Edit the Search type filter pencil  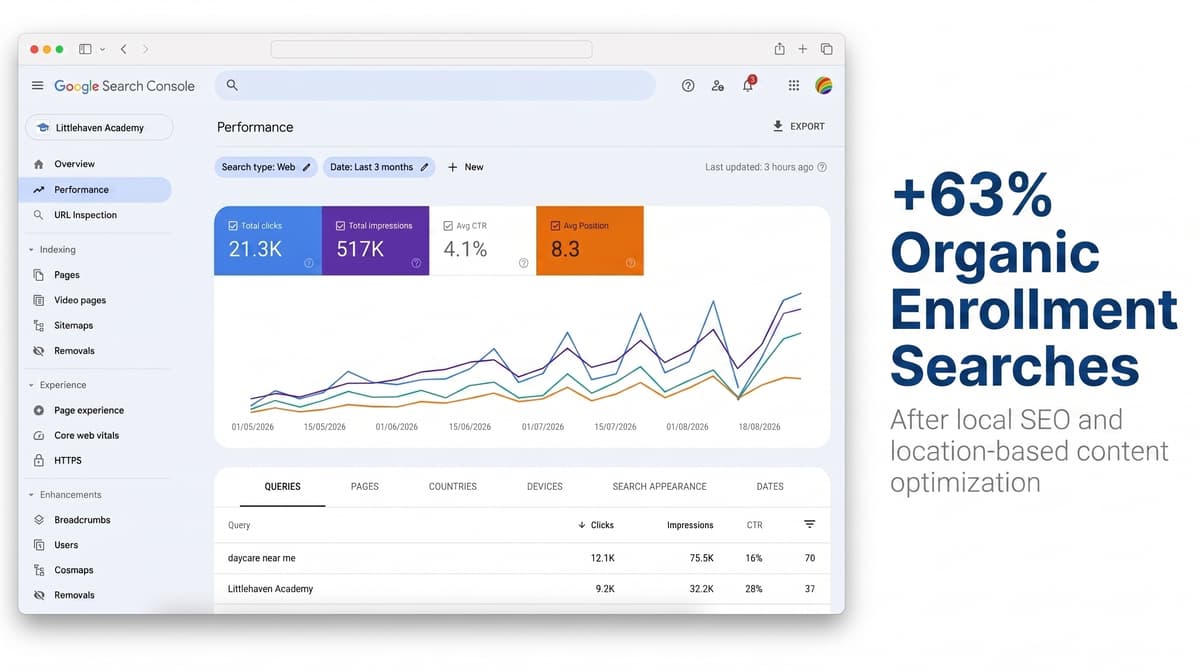(x=306, y=167)
